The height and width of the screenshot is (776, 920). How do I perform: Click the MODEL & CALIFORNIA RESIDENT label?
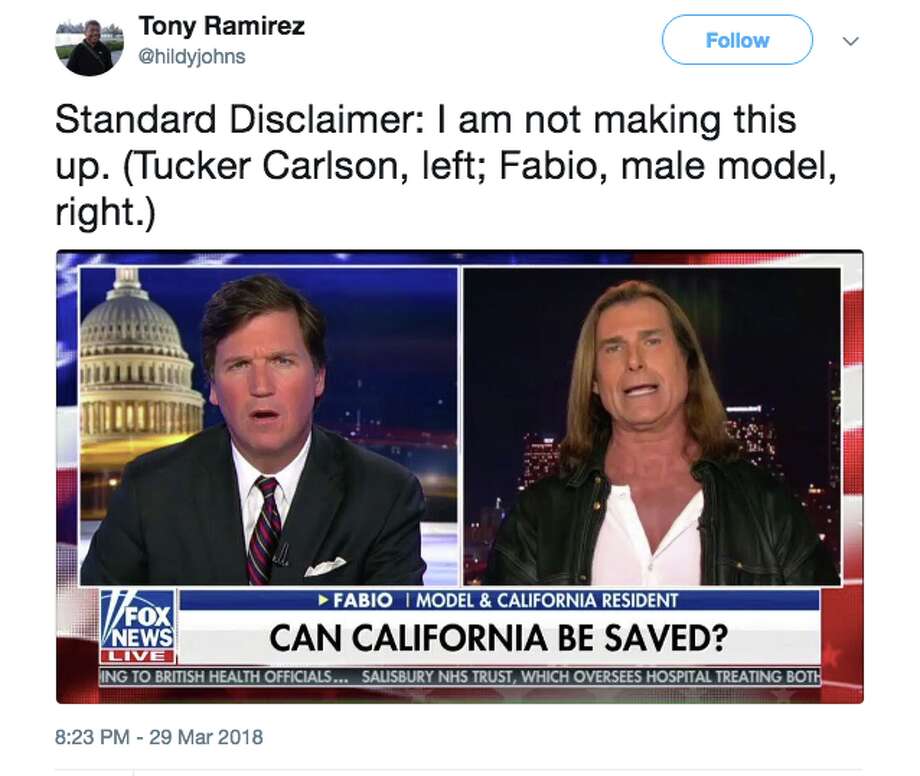547,601
